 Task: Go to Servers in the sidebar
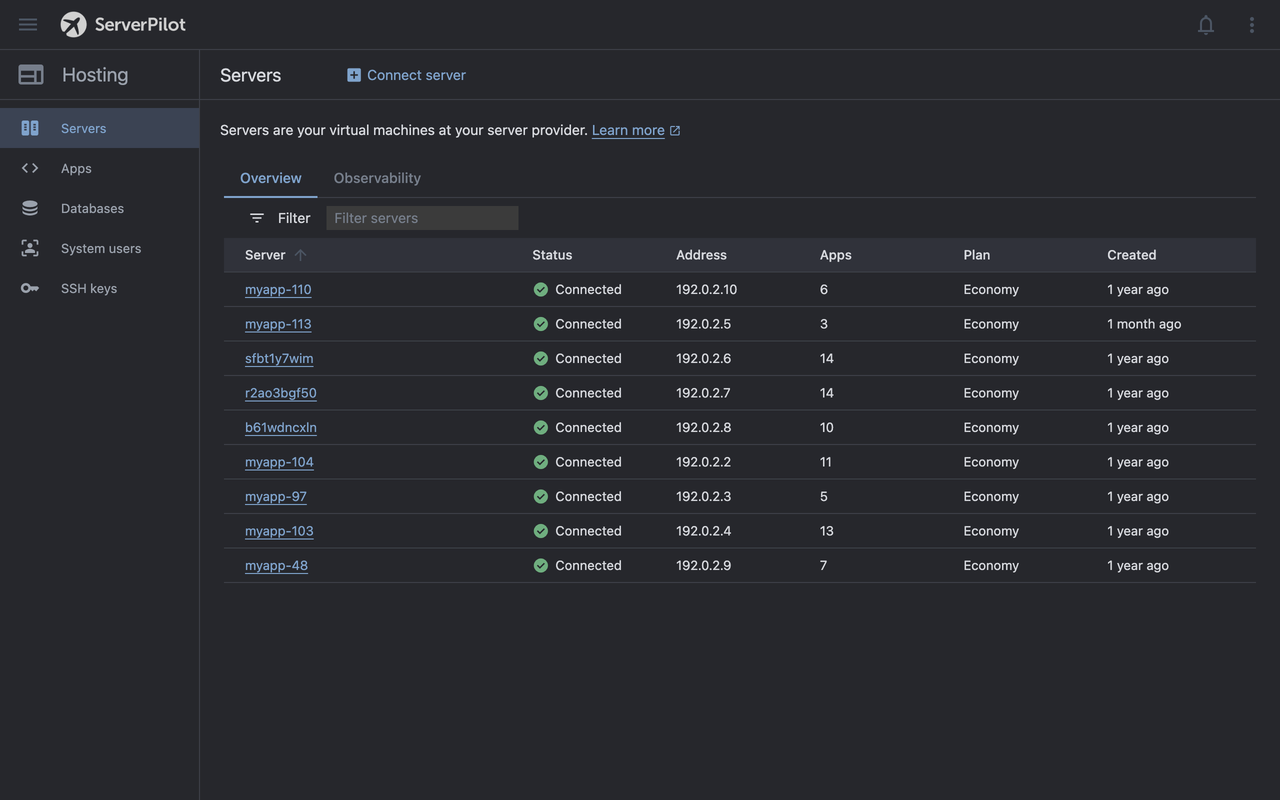(x=99, y=128)
